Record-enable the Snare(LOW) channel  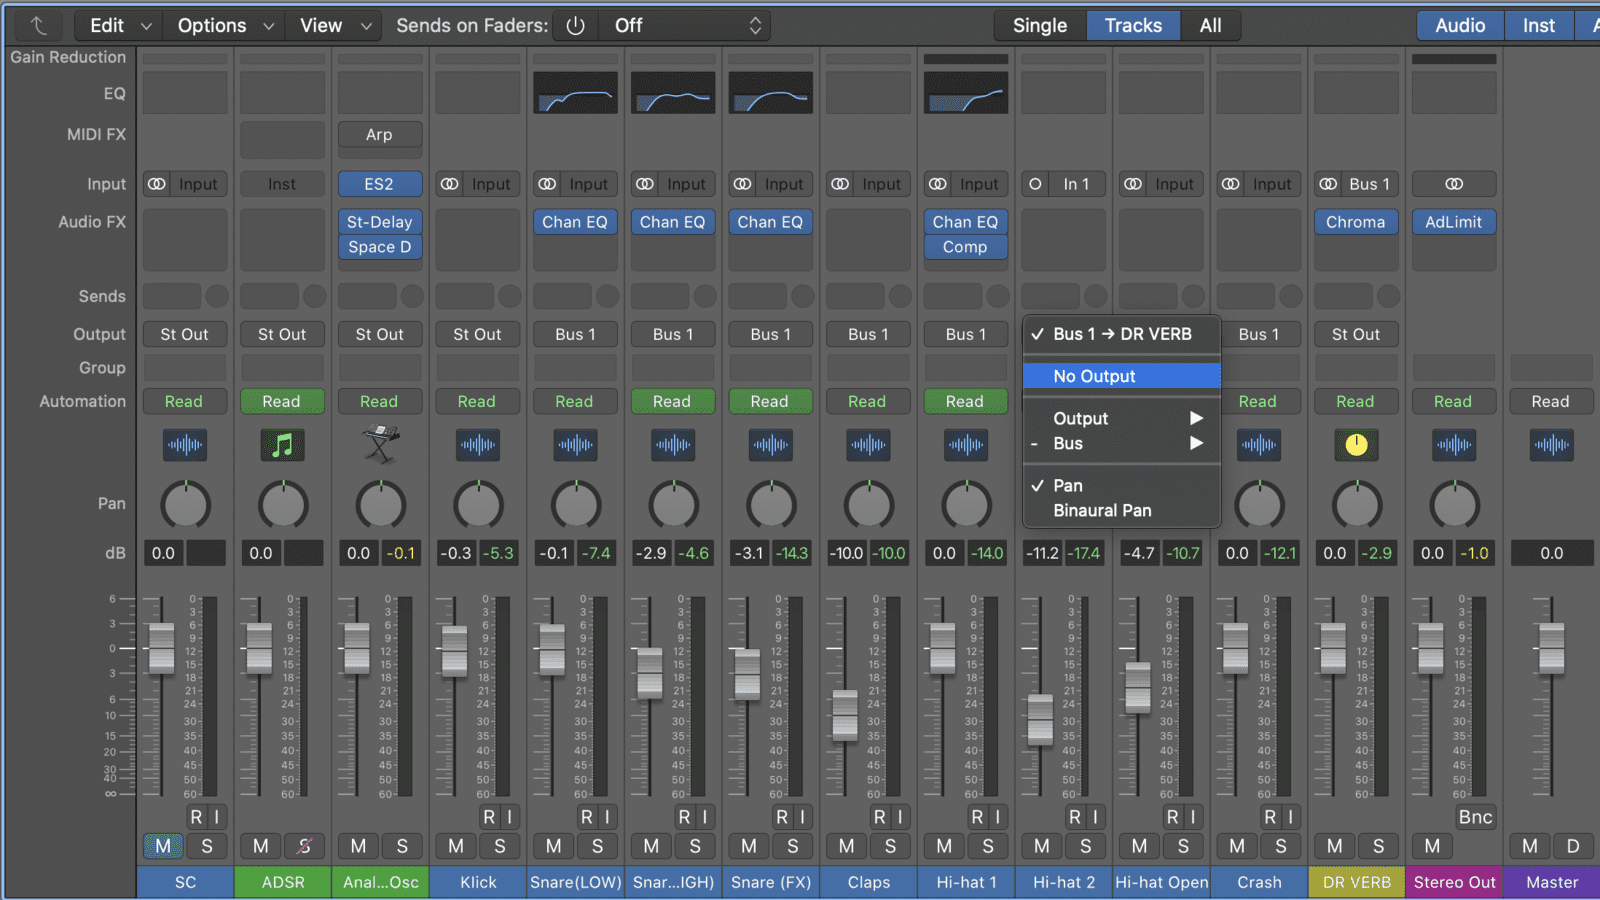click(x=587, y=817)
